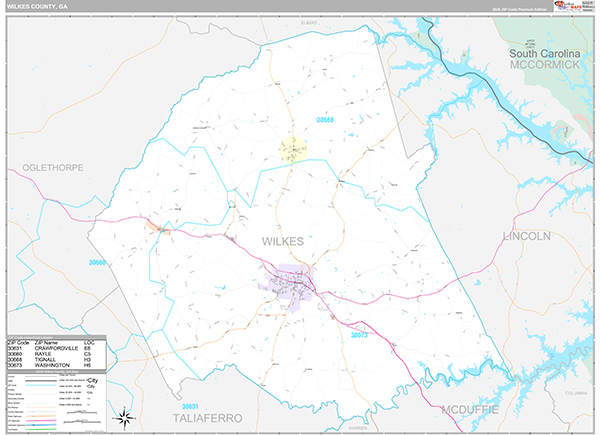Click the 'South Carolina' state label
This screenshot has height=435, width=600.
[x=545, y=54]
